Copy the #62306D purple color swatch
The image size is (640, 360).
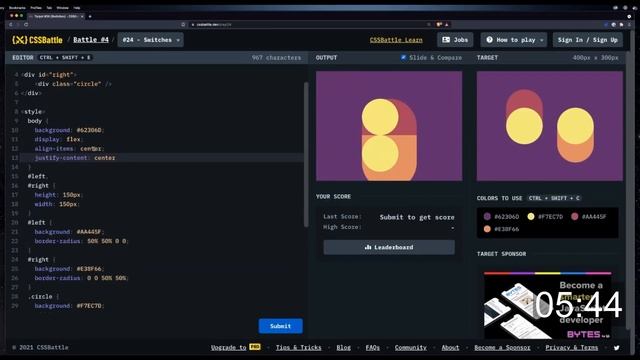coord(487,217)
